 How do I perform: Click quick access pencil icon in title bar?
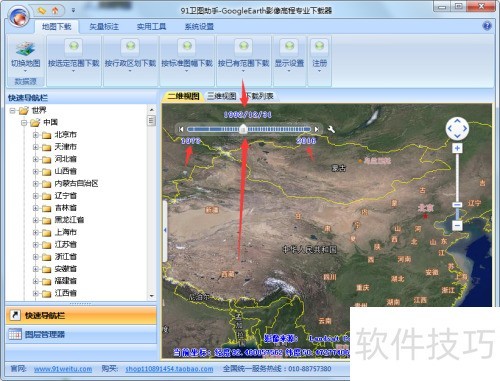pos(42,11)
